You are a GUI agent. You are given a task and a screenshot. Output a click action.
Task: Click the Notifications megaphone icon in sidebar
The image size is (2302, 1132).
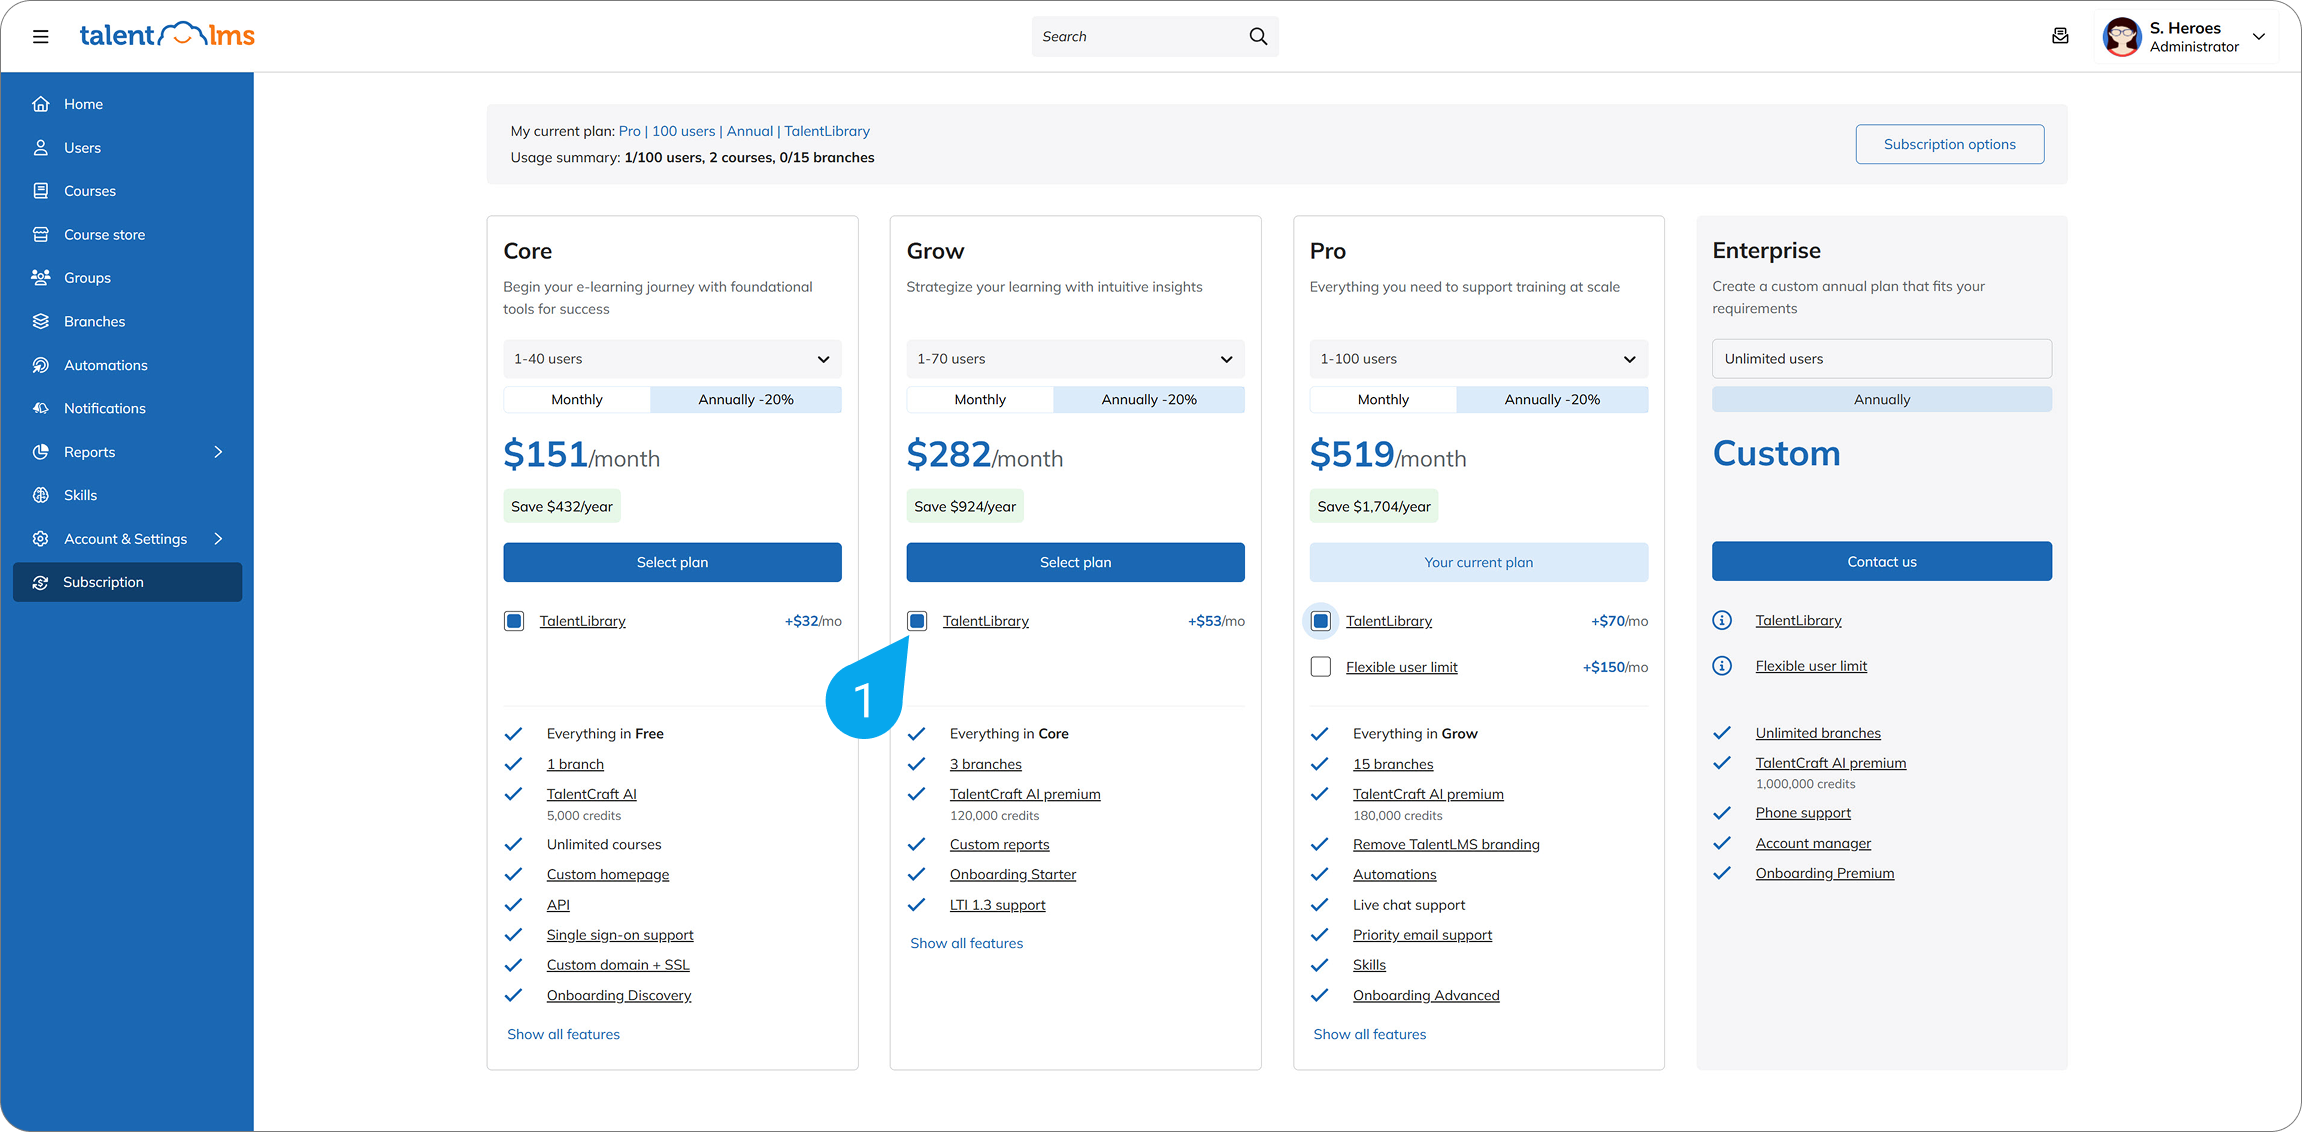click(x=41, y=409)
